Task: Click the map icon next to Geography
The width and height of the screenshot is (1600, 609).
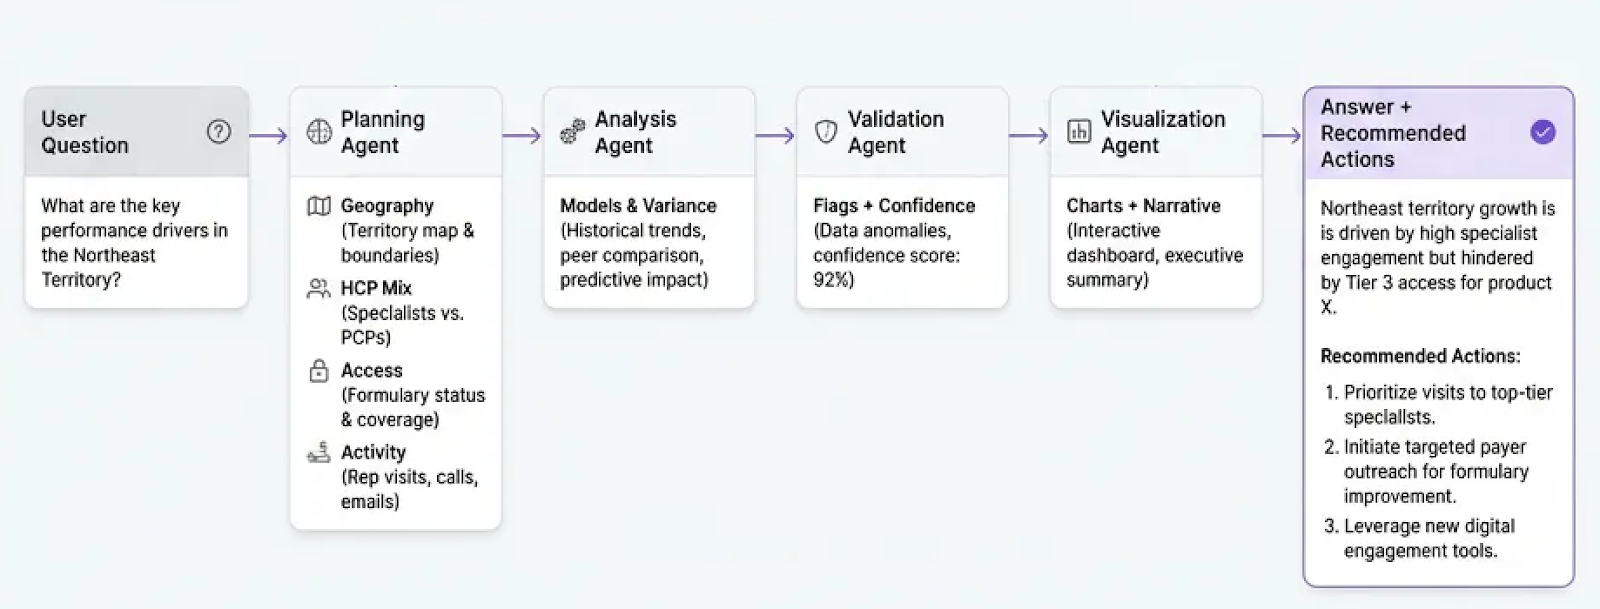Action: point(318,206)
